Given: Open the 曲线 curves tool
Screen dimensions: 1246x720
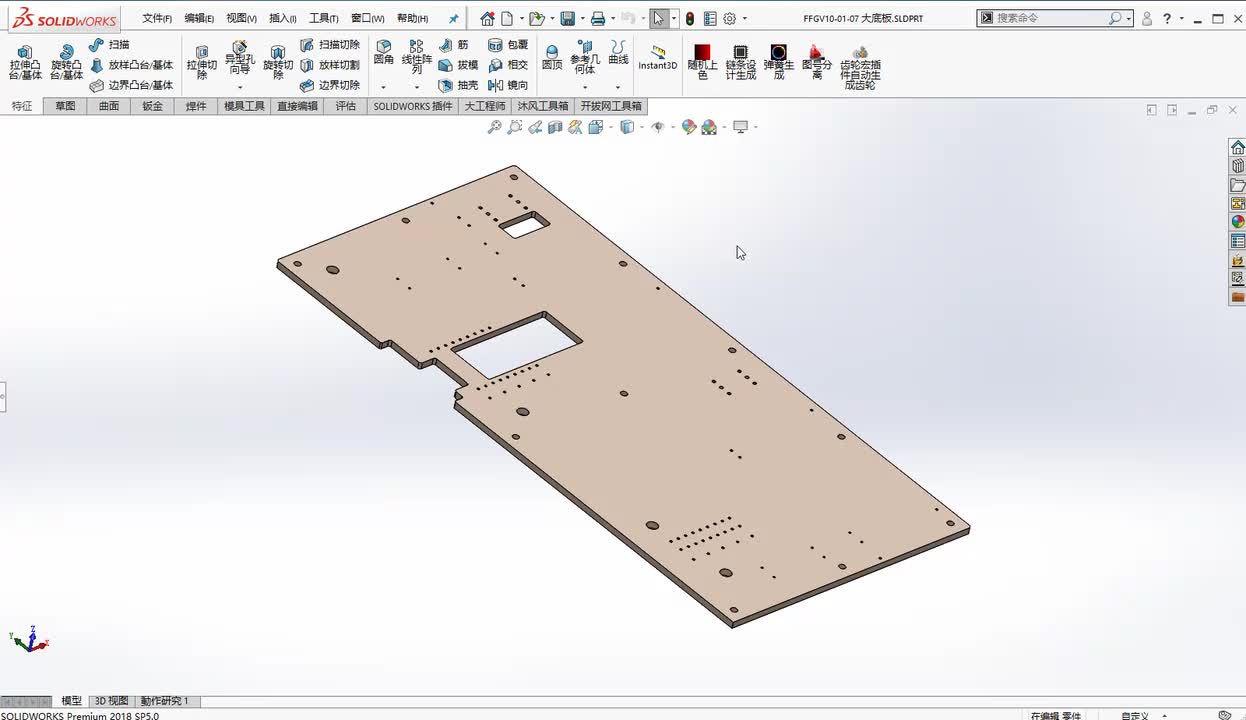Looking at the screenshot, I should click(x=619, y=53).
